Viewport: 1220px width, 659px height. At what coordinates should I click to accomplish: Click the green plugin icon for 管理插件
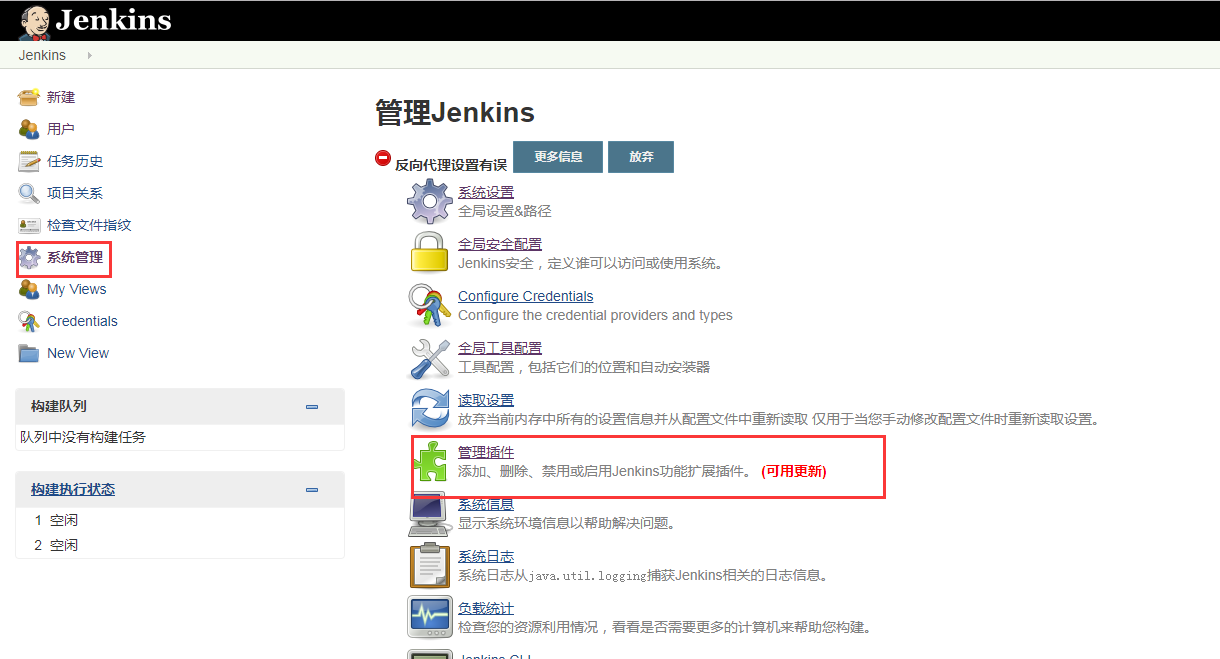click(430, 460)
